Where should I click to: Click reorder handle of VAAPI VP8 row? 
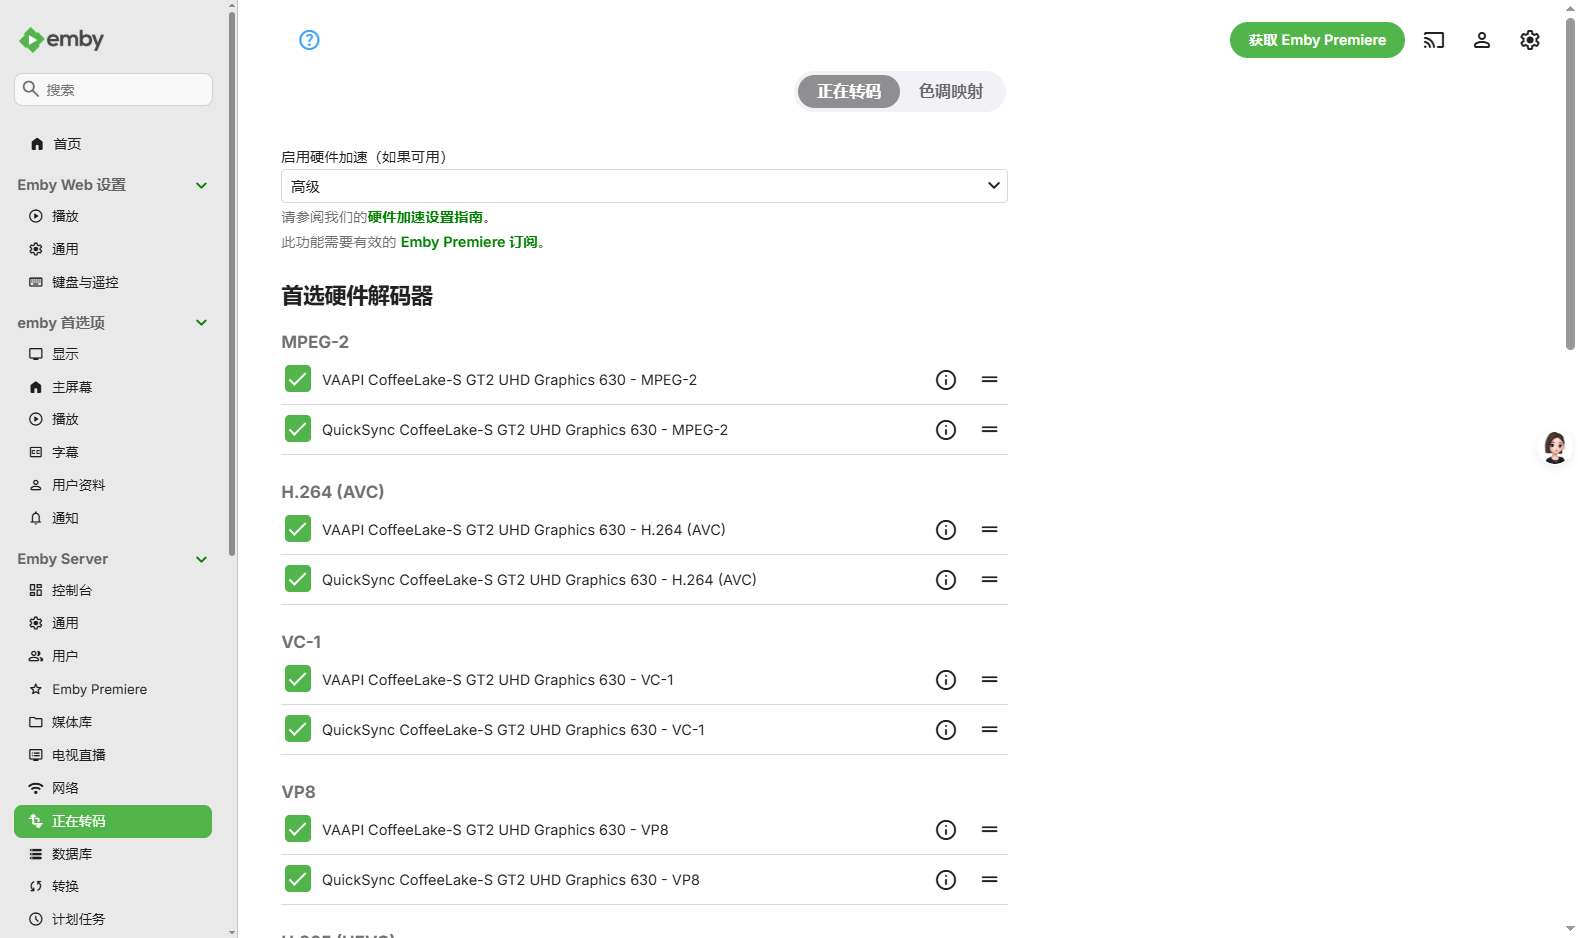click(990, 830)
